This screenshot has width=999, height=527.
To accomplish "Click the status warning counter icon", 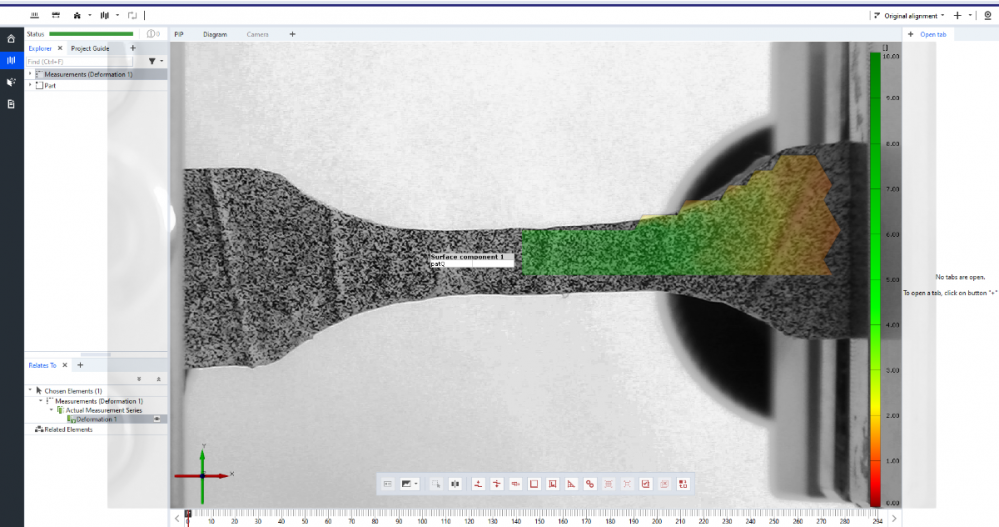I will pyautogui.click(x=152, y=34).
